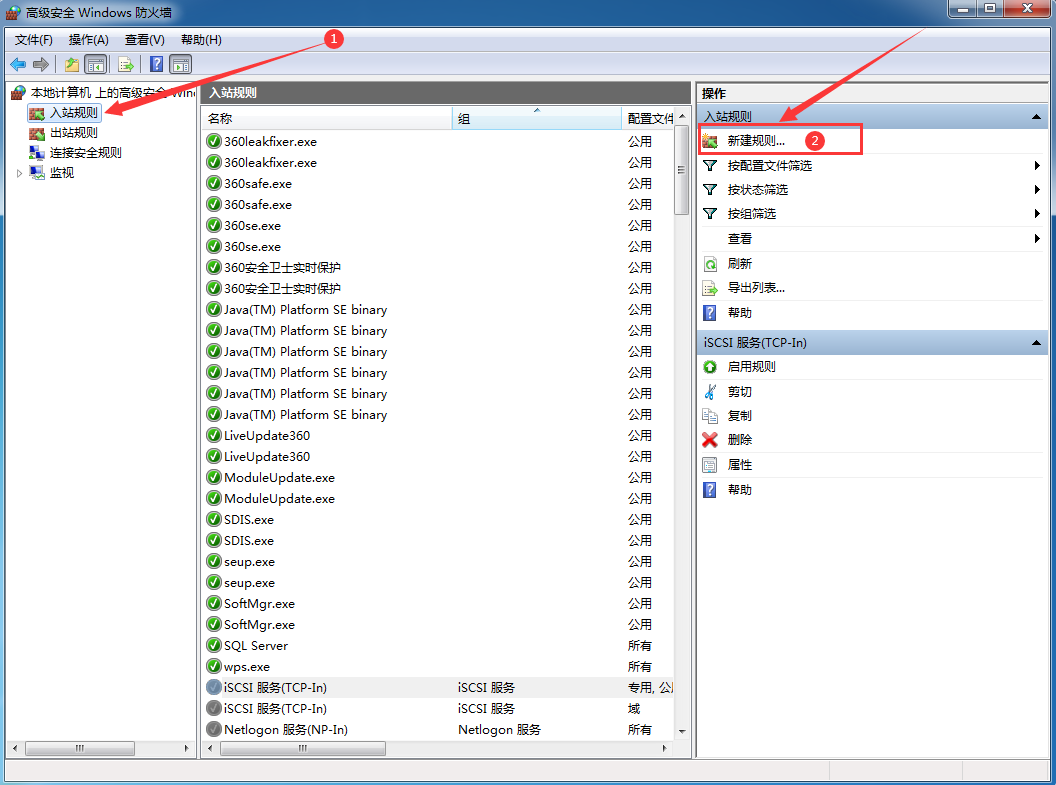Click the scissors icon beside 剪切
This screenshot has height=785, width=1056.
710,392
